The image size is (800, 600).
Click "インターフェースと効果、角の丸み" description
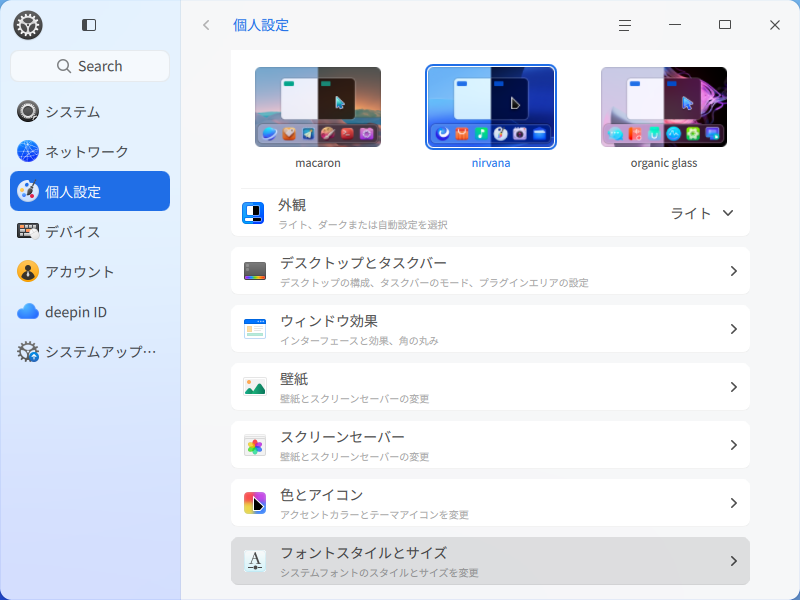359,341
